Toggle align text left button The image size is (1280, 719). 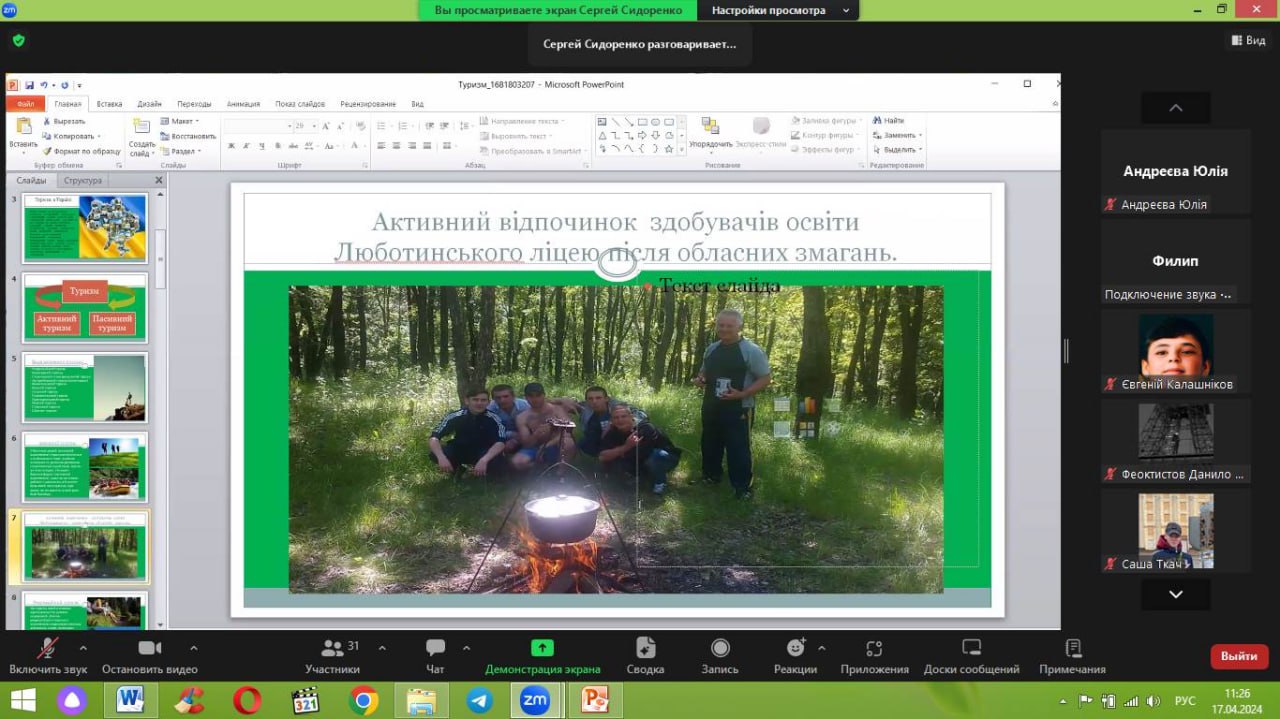[382, 146]
